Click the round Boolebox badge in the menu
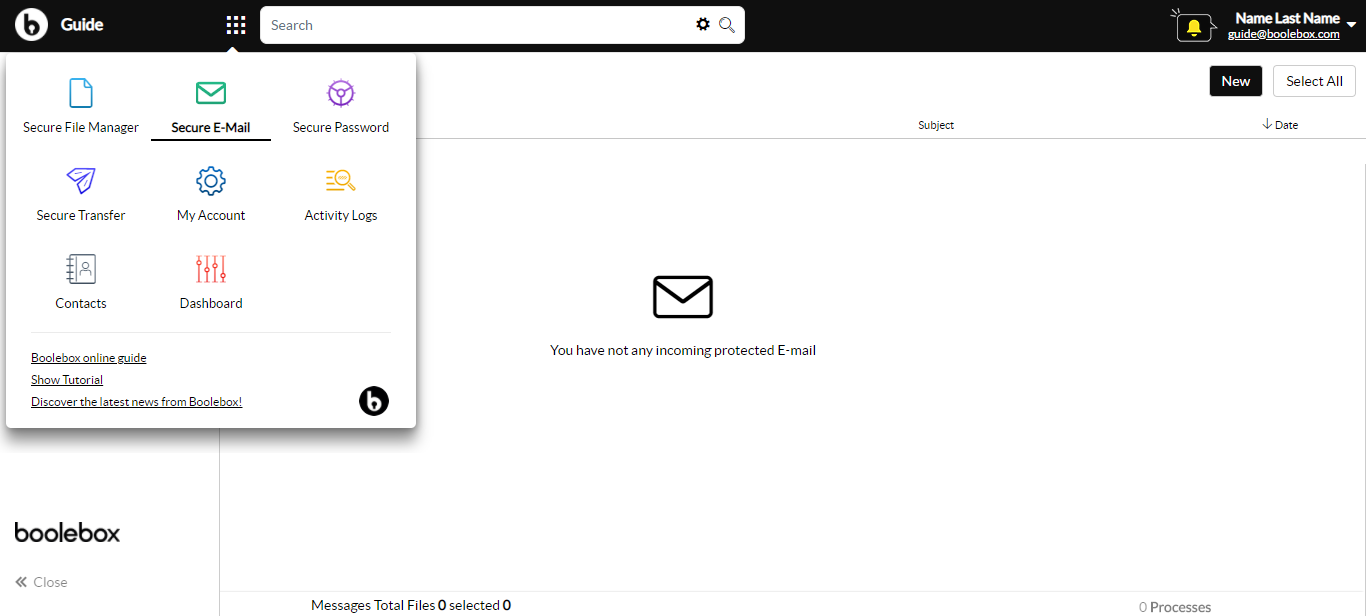This screenshot has width=1366, height=616. point(374,401)
